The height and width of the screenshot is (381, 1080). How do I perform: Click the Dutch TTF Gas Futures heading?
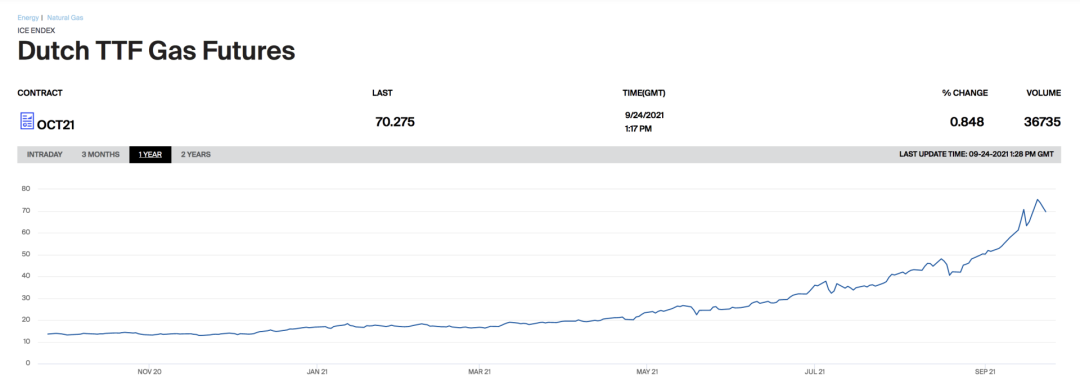point(156,52)
